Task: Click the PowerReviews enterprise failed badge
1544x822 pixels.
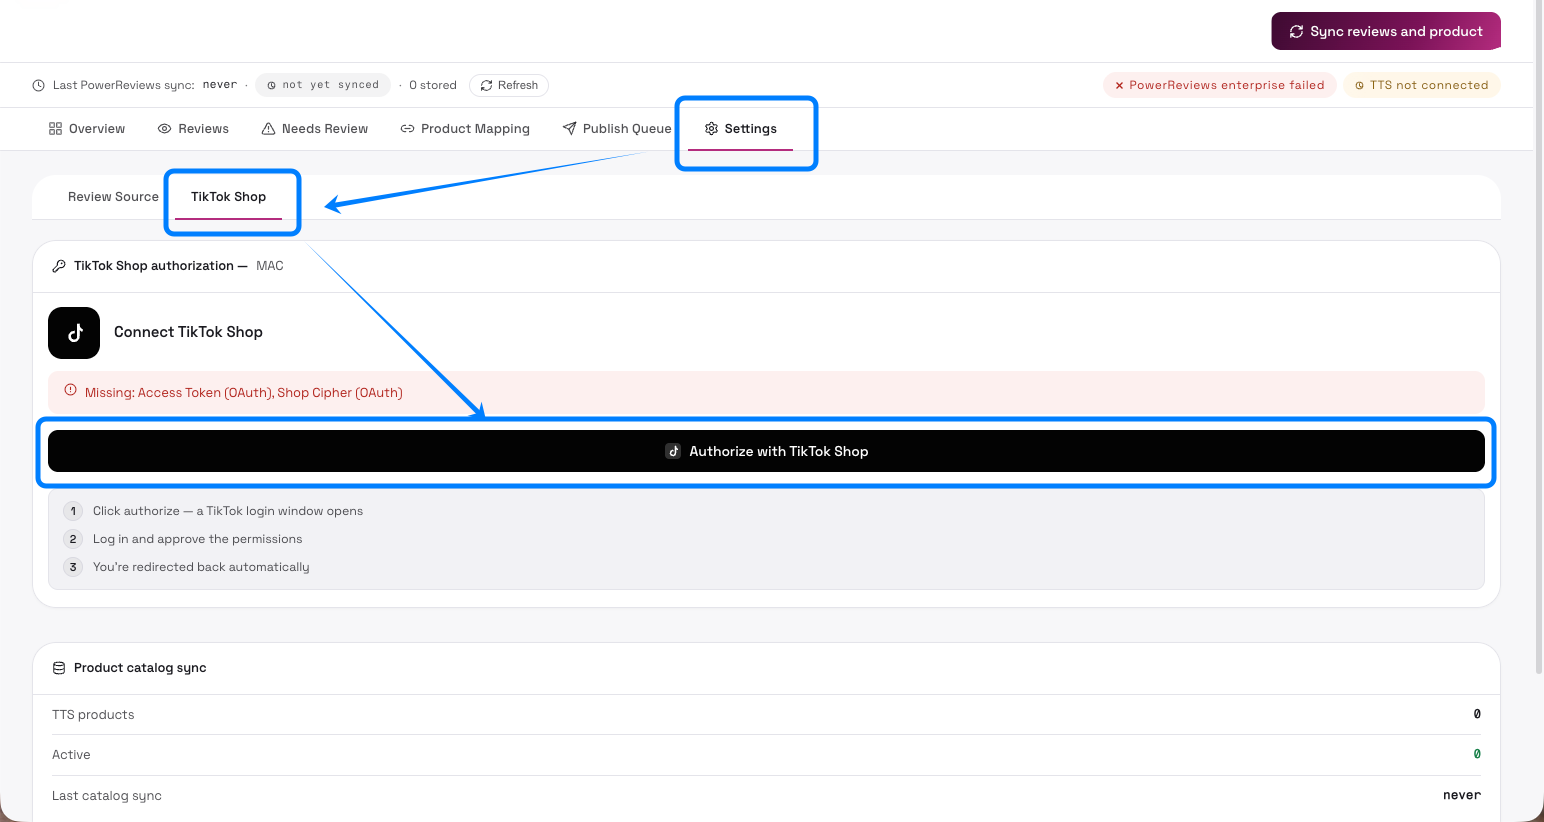Action: (x=1220, y=85)
